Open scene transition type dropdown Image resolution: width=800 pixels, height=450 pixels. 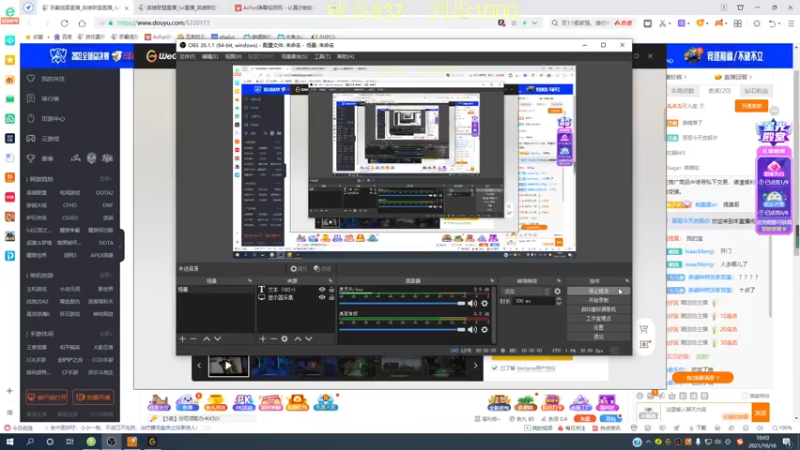[527, 291]
